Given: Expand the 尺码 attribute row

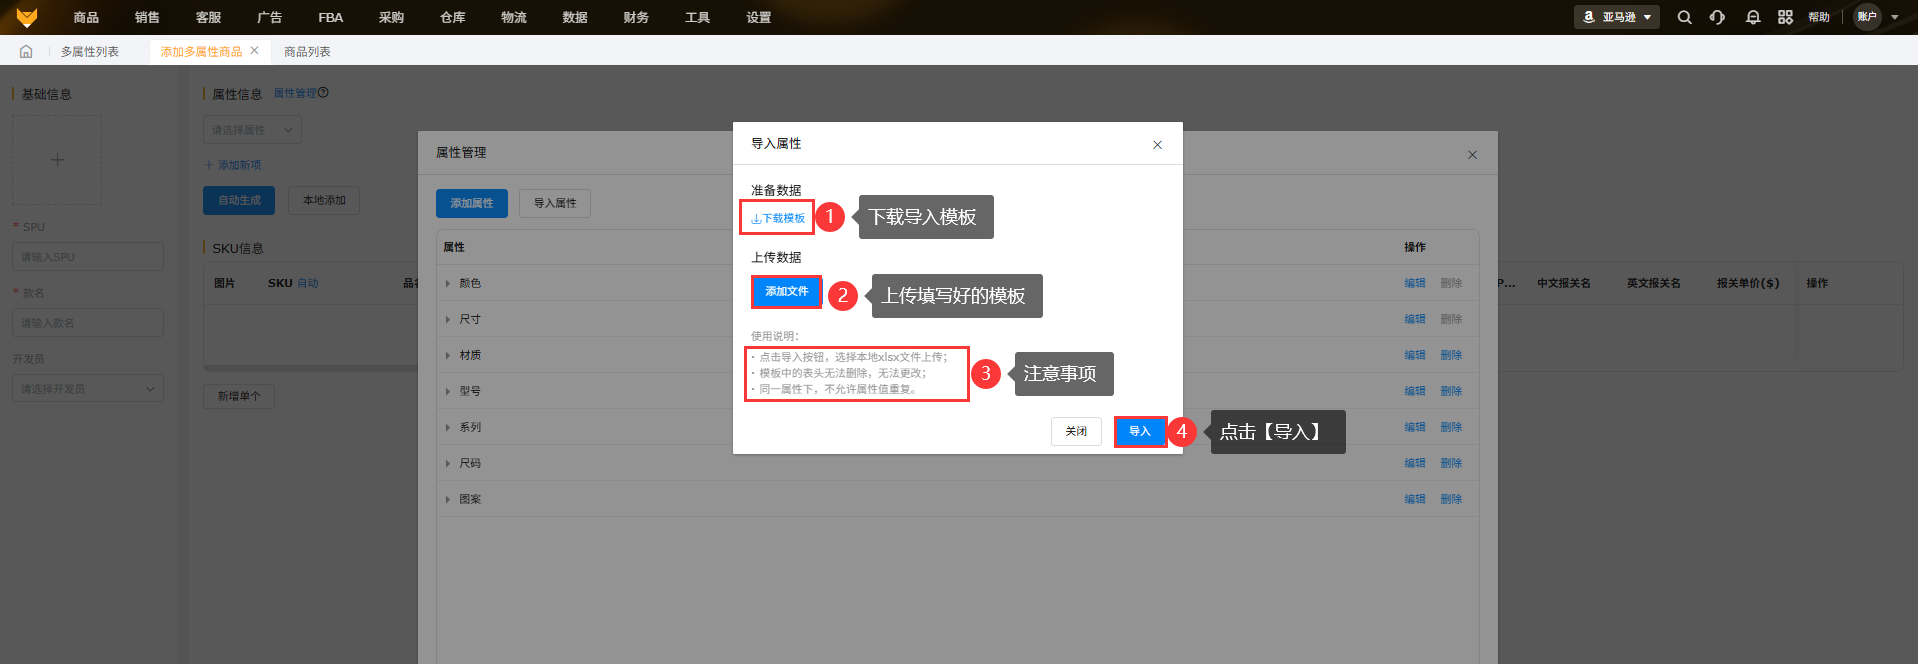Looking at the screenshot, I should [448, 464].
